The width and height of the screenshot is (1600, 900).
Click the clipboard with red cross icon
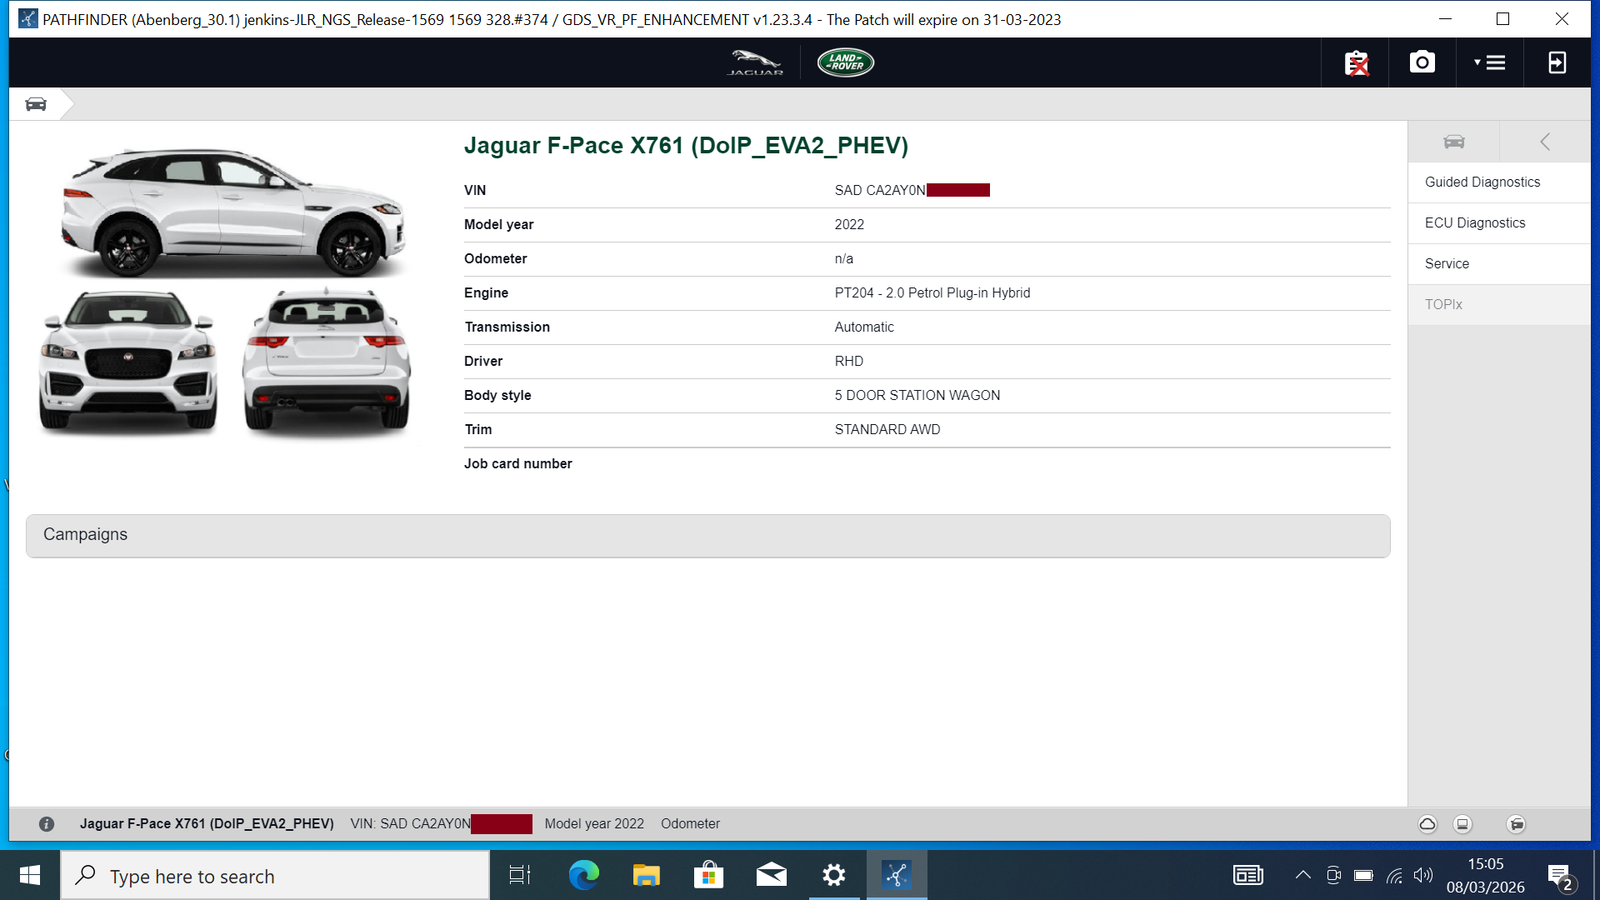pos(1354,62)
